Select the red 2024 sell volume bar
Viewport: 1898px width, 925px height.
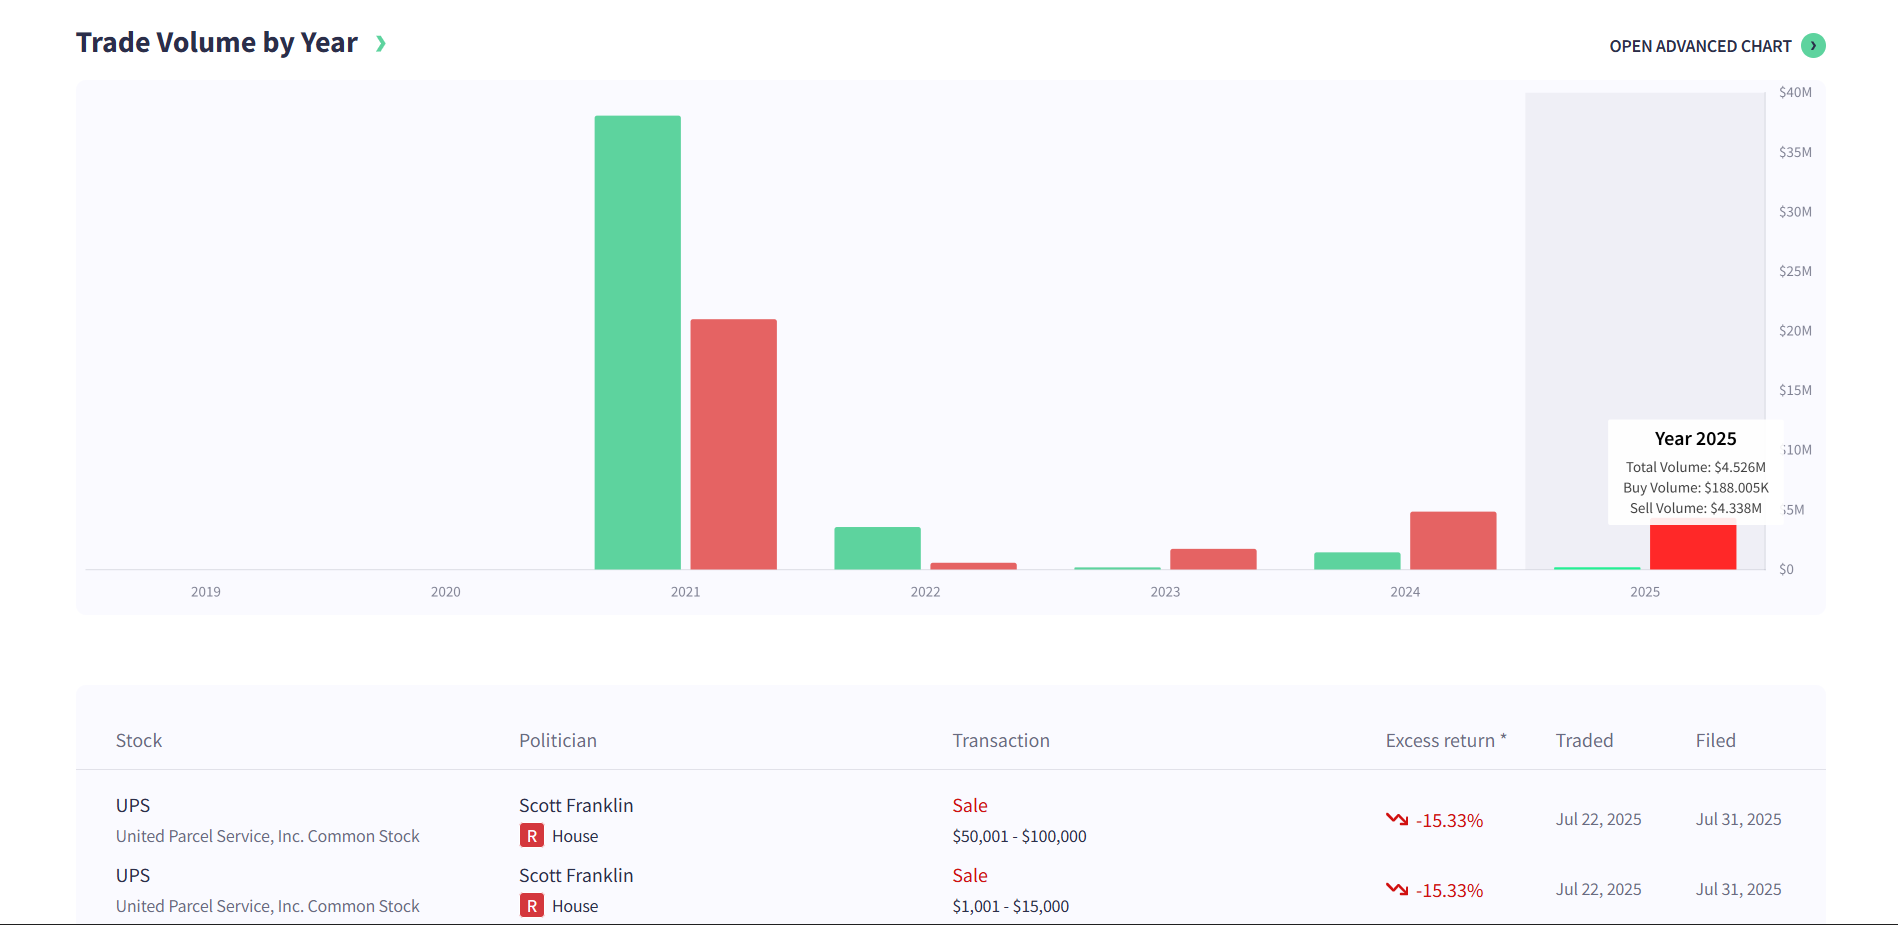point(1453,540)
